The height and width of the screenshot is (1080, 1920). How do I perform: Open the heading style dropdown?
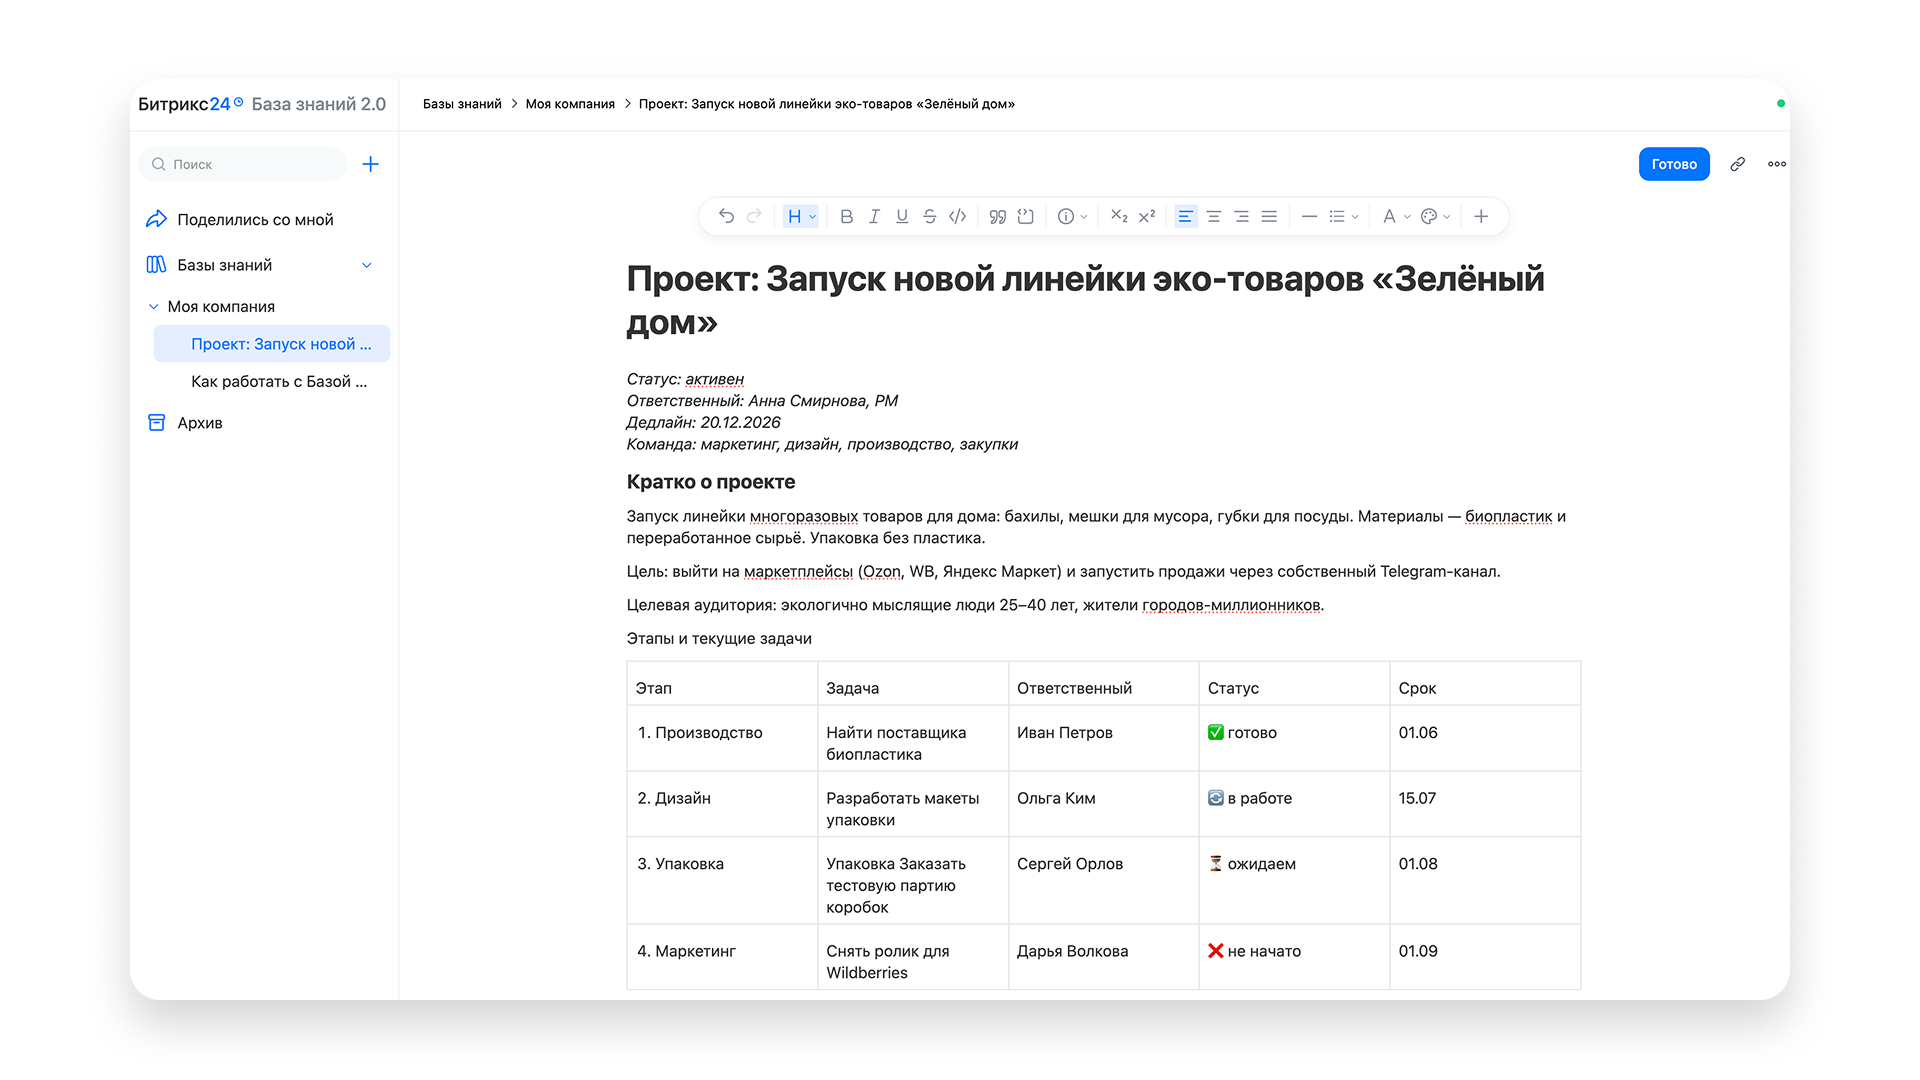click(x=801, y=216)
